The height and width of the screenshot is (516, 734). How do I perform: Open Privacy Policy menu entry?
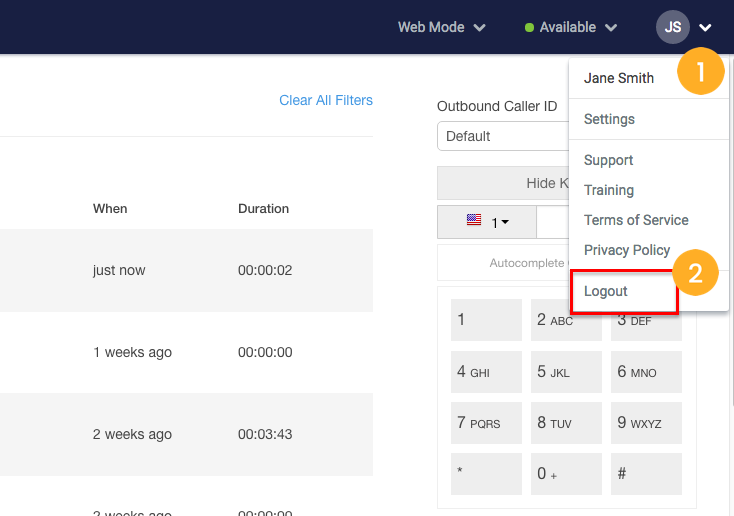click(627, 250)
